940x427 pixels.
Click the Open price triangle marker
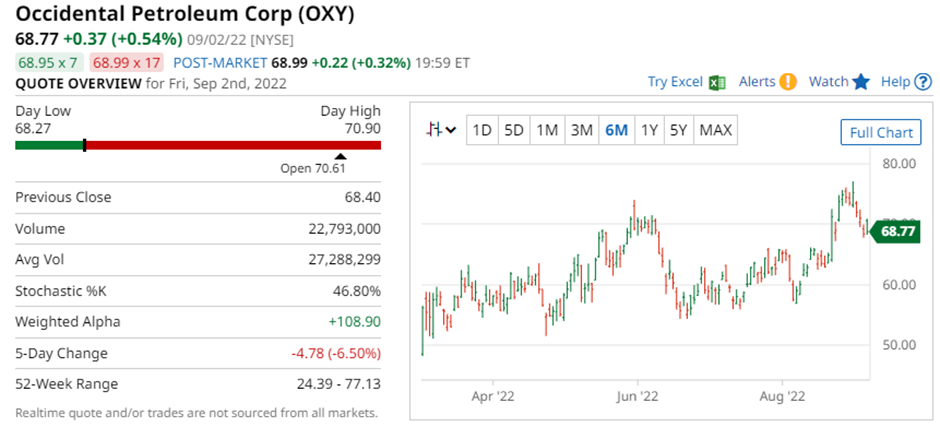click(x=340, y=156)
